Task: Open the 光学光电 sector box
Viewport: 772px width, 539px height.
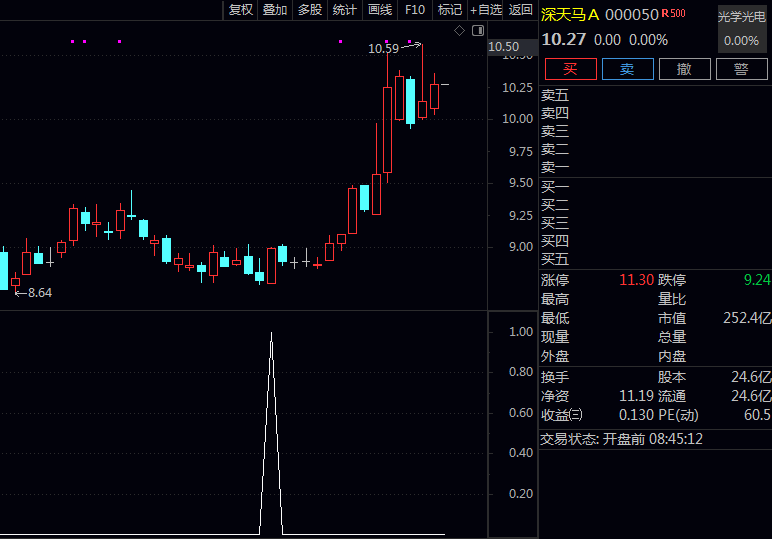Action: (742, 28)
